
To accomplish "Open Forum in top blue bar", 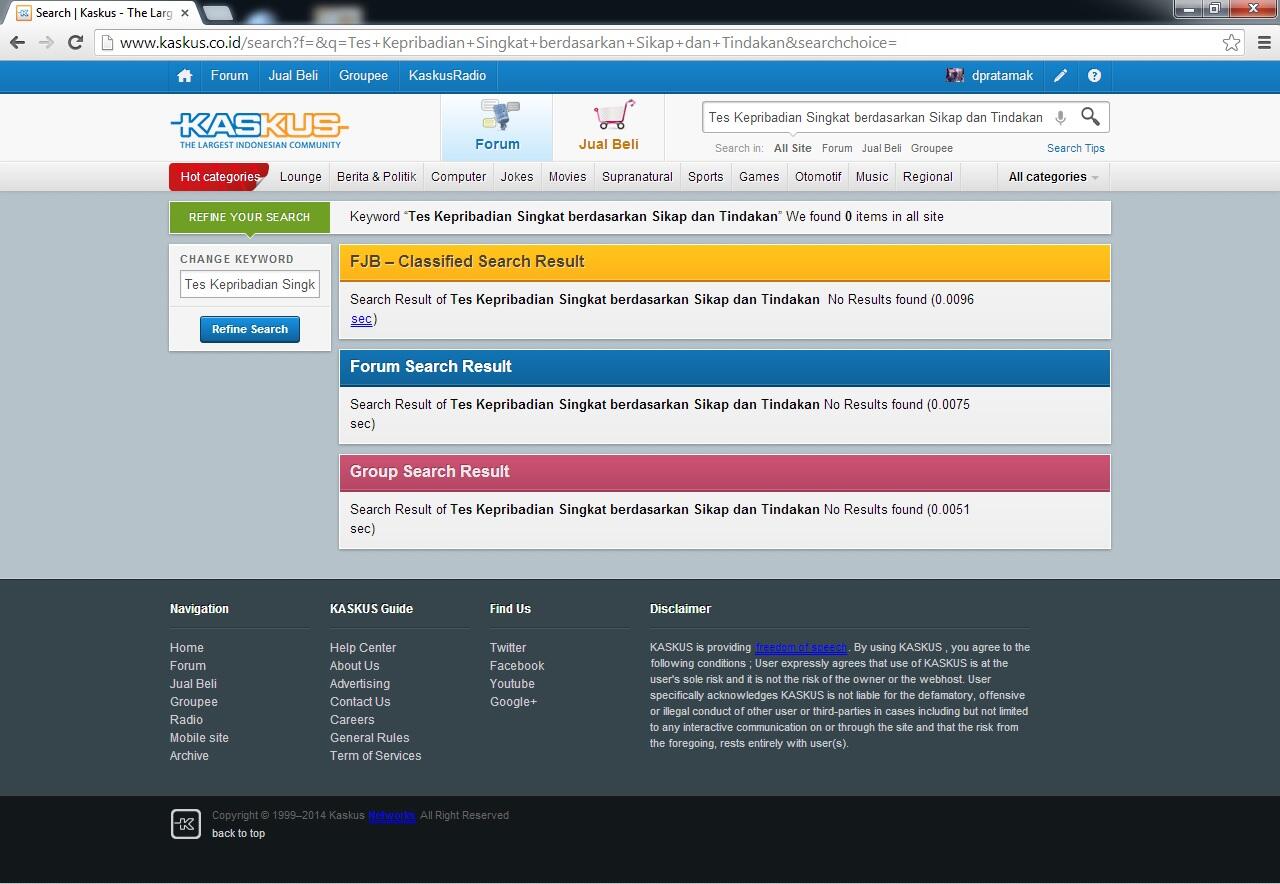I will [x=229, y=76].
